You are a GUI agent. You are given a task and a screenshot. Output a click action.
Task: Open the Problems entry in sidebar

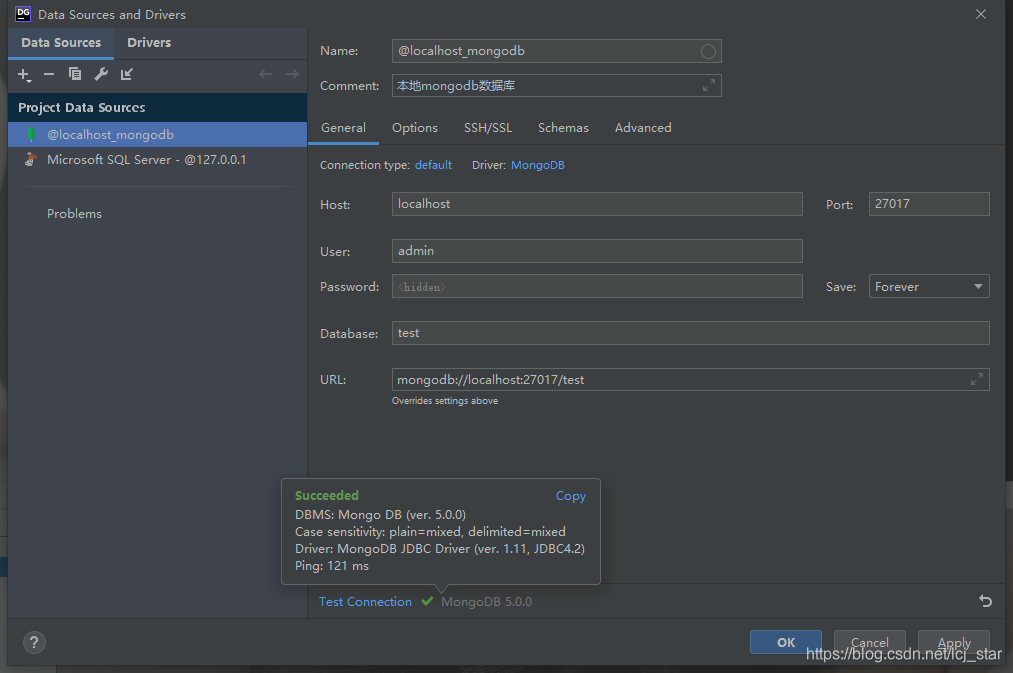[x=74, y=214]
